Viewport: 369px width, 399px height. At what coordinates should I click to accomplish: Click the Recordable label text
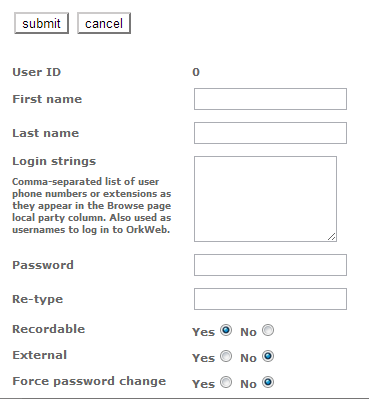pyautogui.click(x=49, y=329)
